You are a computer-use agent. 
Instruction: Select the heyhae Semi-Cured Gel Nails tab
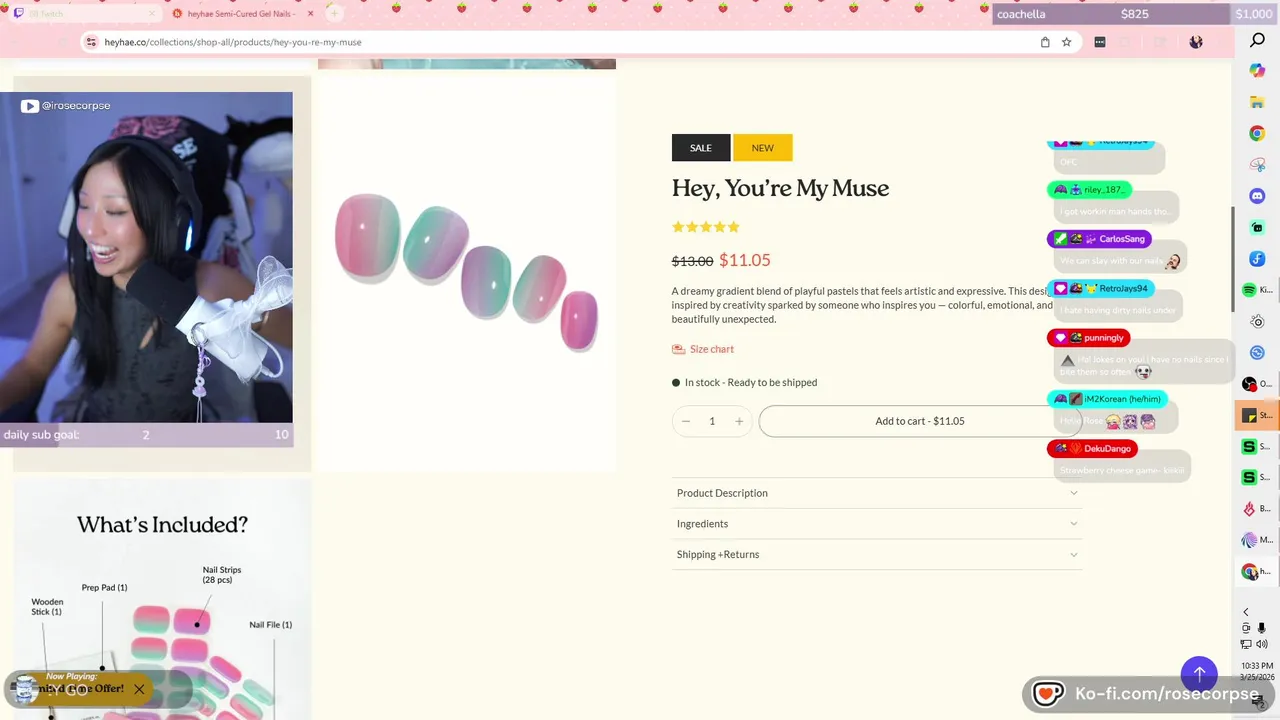pos(240,14)
